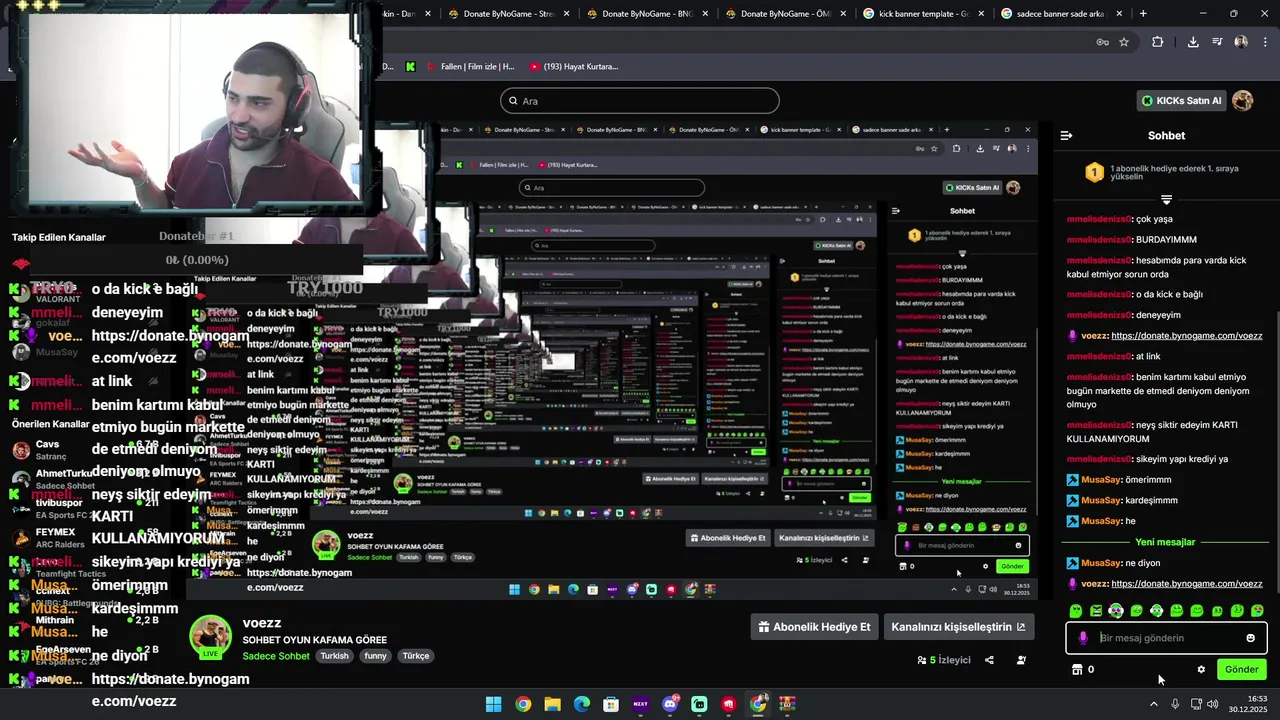Close the 'kick banner template' tab
Screen dimensions: 1280x720
981,14
